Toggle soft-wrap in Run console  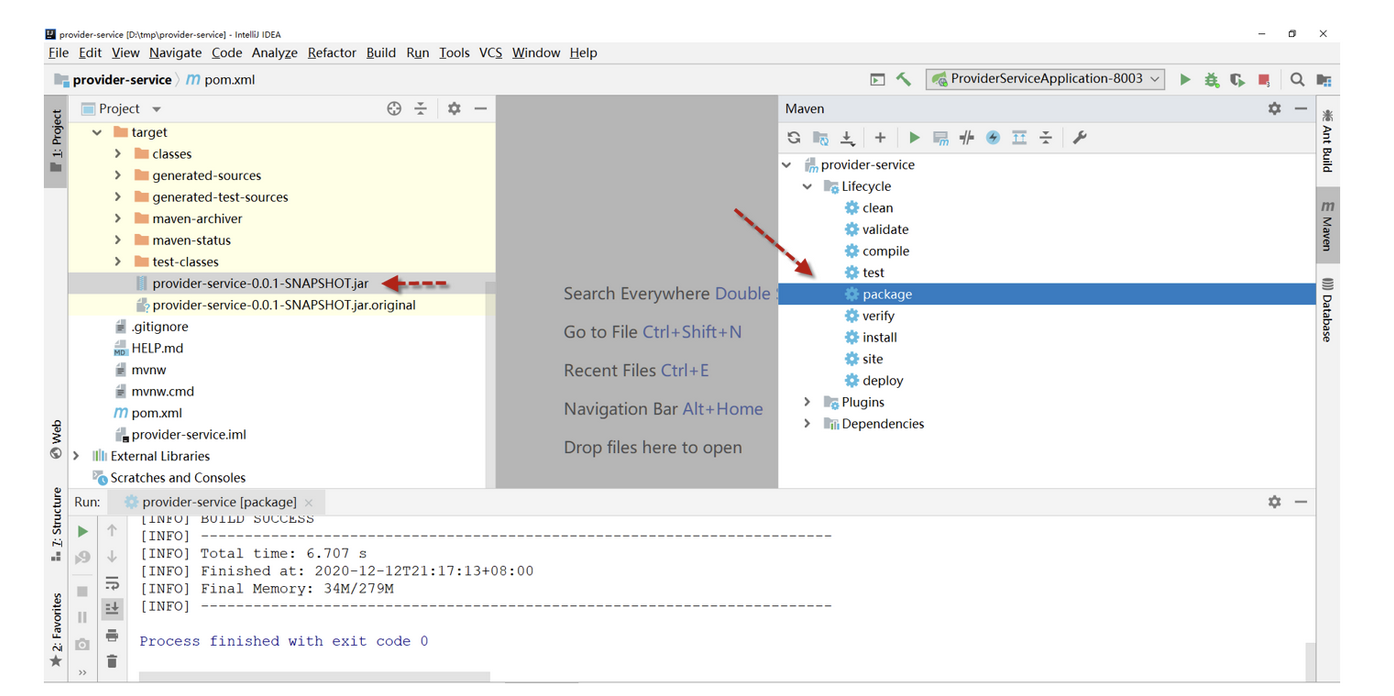(x=112, y=583)
